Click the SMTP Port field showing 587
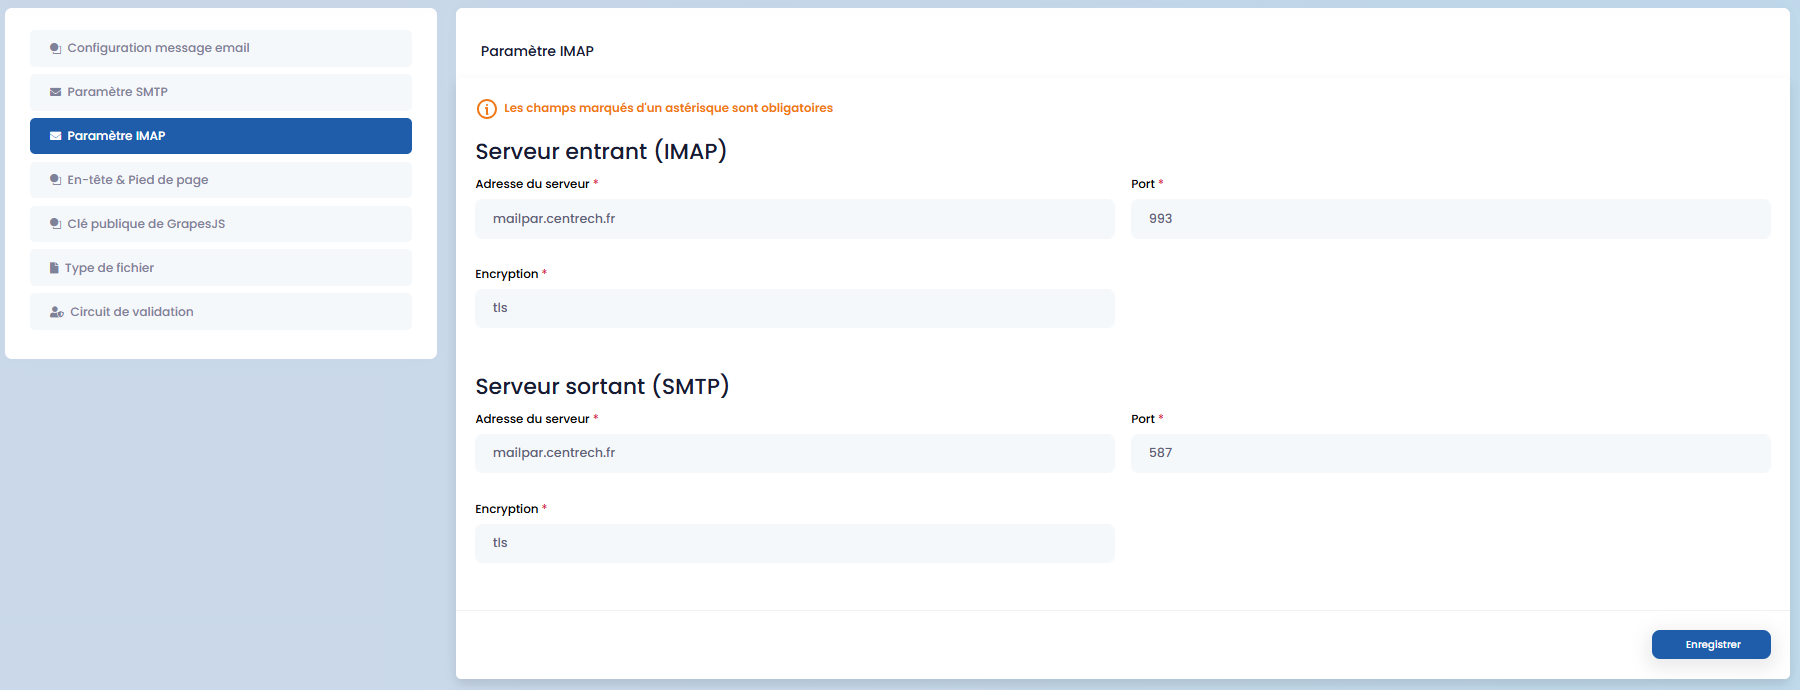The height and width of the screenshot is (690, 1800). (1450, 453)
